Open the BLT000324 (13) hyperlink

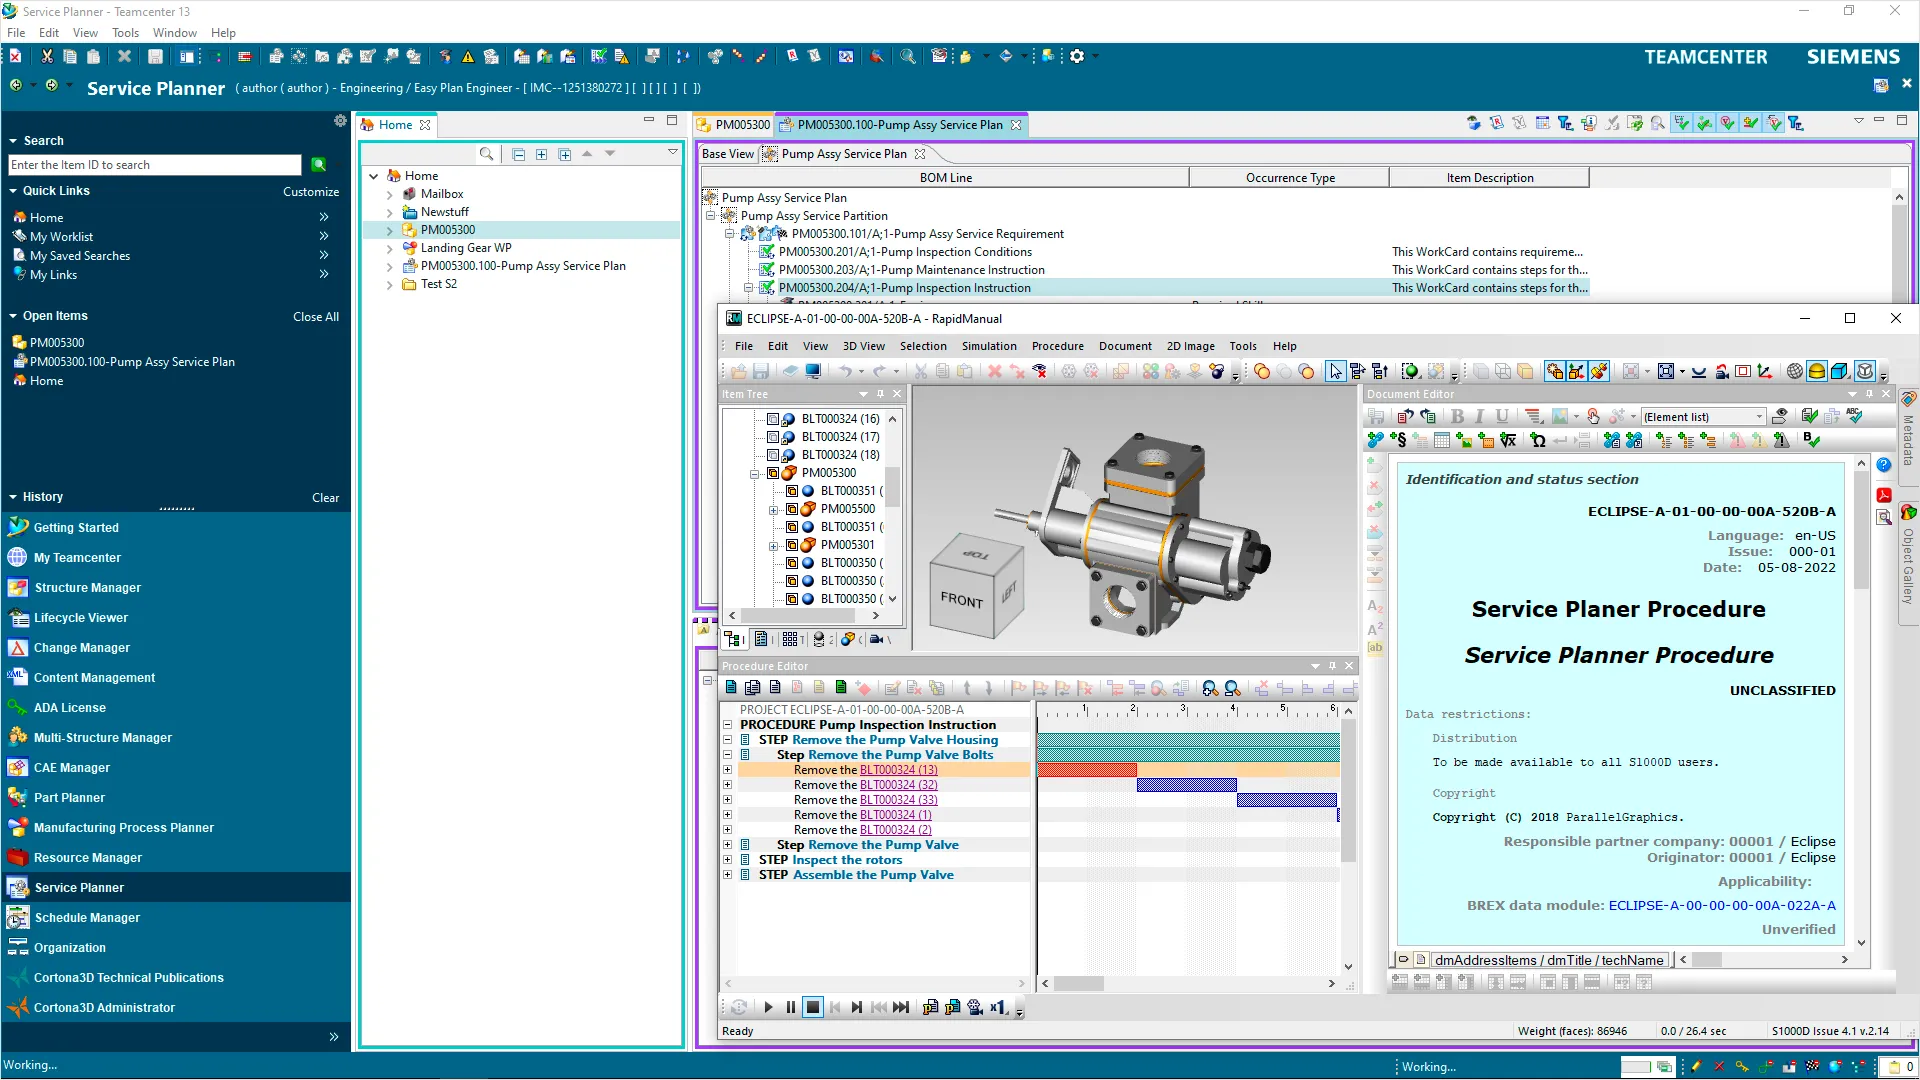898,769
